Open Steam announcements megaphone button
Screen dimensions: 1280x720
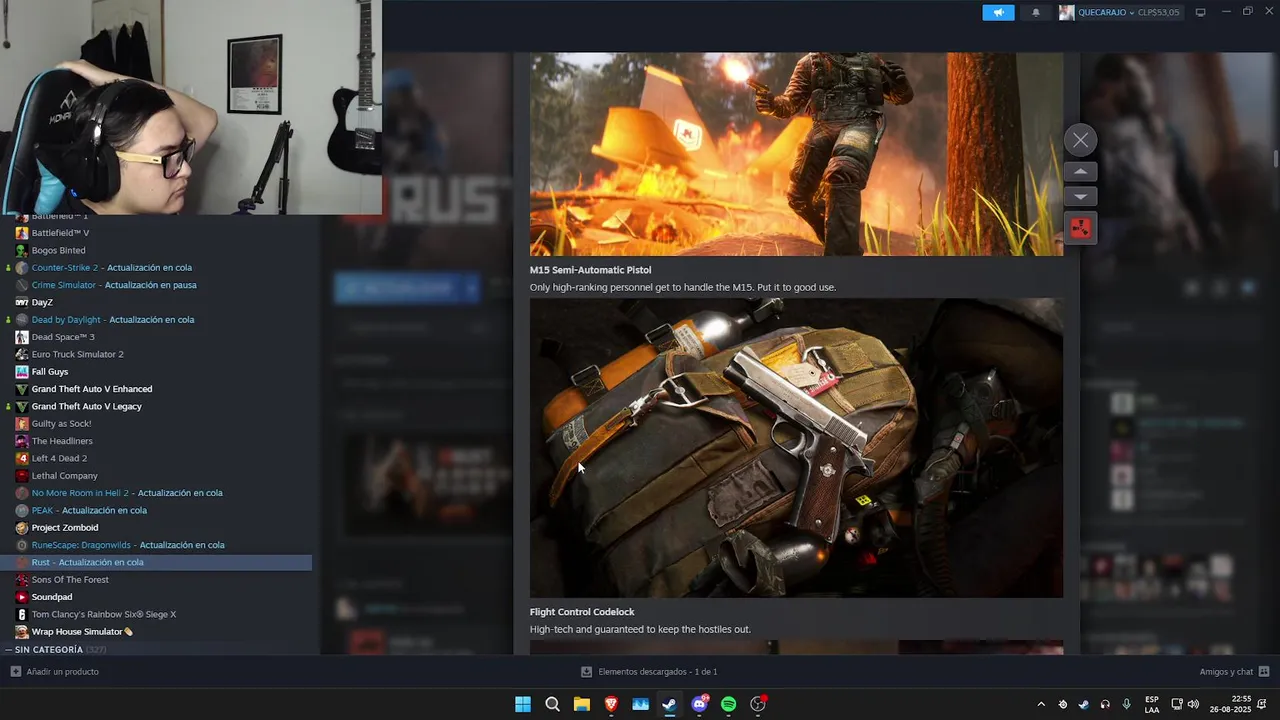click(x=998, y=12)
